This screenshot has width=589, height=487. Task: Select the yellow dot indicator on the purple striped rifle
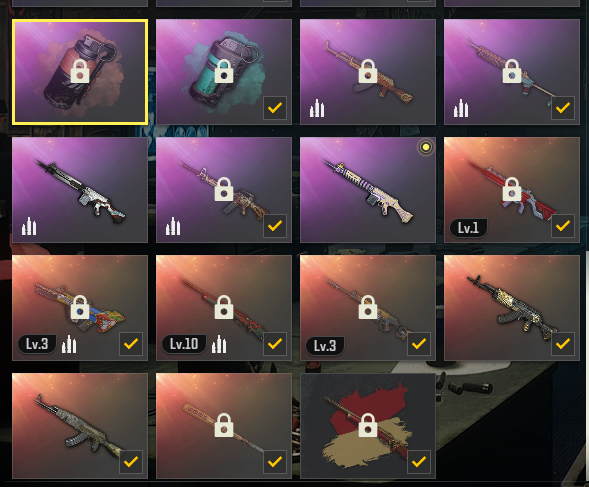426,147
